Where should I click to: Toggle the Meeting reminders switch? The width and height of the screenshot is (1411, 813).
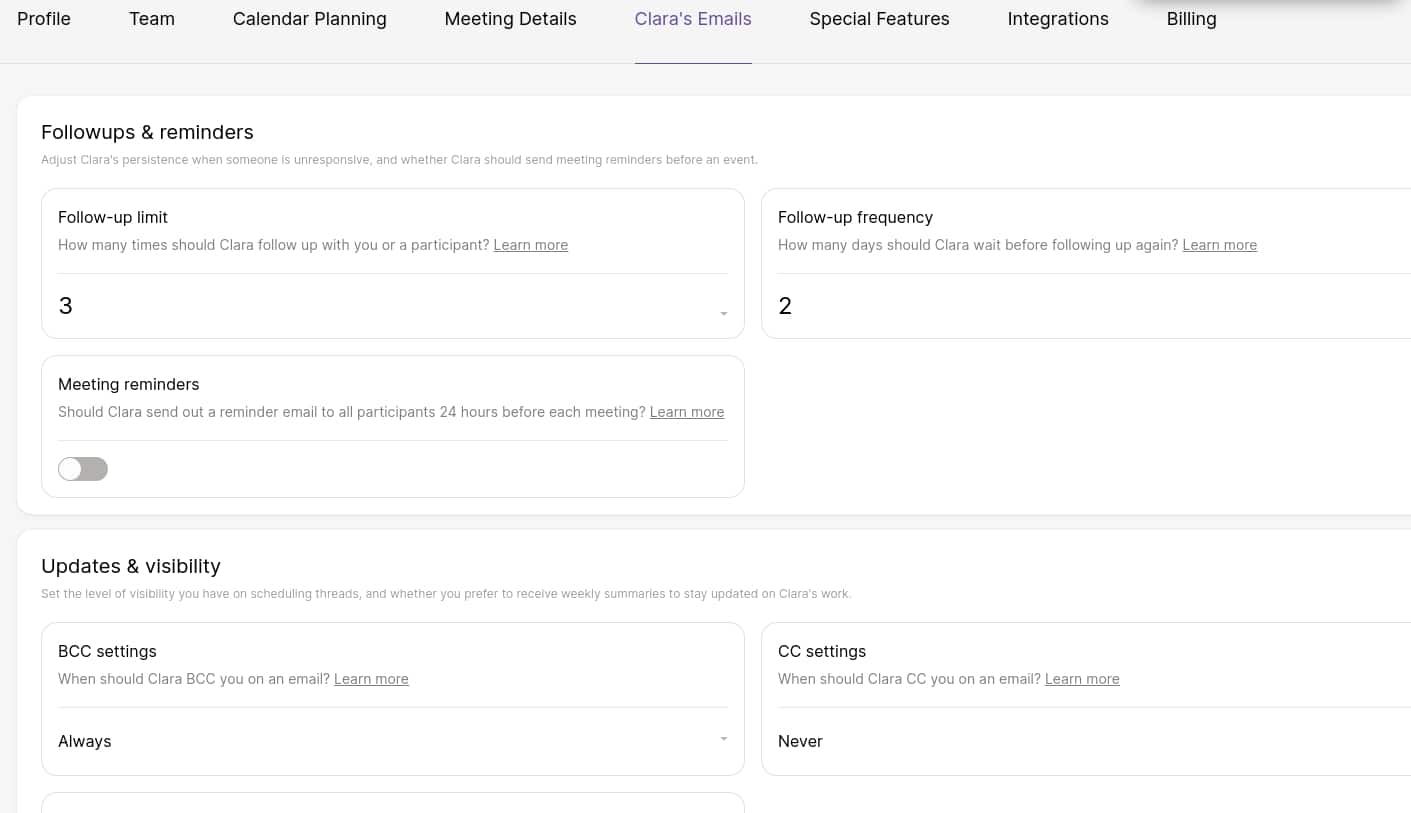pyautogui.click(x=83, y=469)
